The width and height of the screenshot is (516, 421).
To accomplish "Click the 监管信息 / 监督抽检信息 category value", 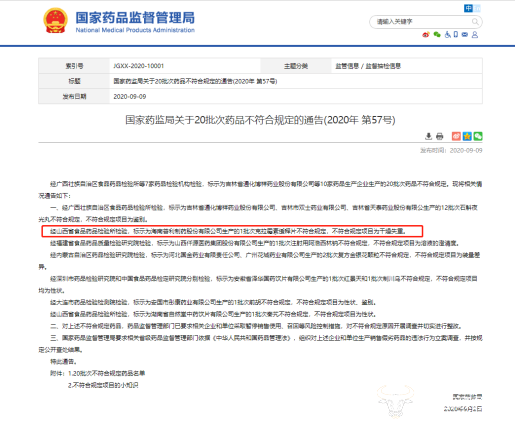I will (x=368, y=66).
